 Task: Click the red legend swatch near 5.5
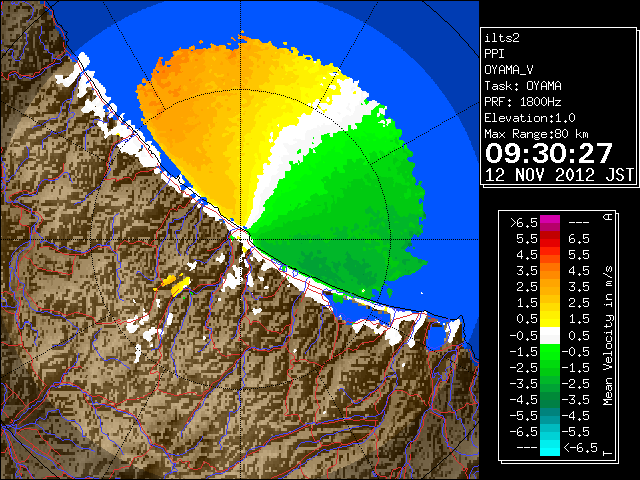click(550, 239)
